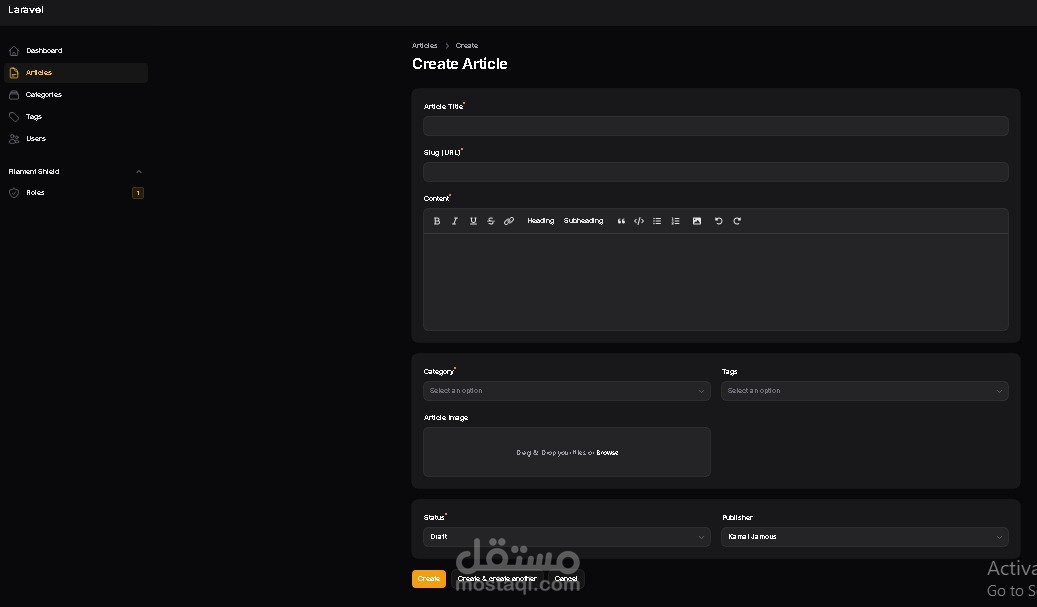This screenshot has width=1037, height=607.
Task: Click the Article Image drag and drop area
Action: (567, 452)
